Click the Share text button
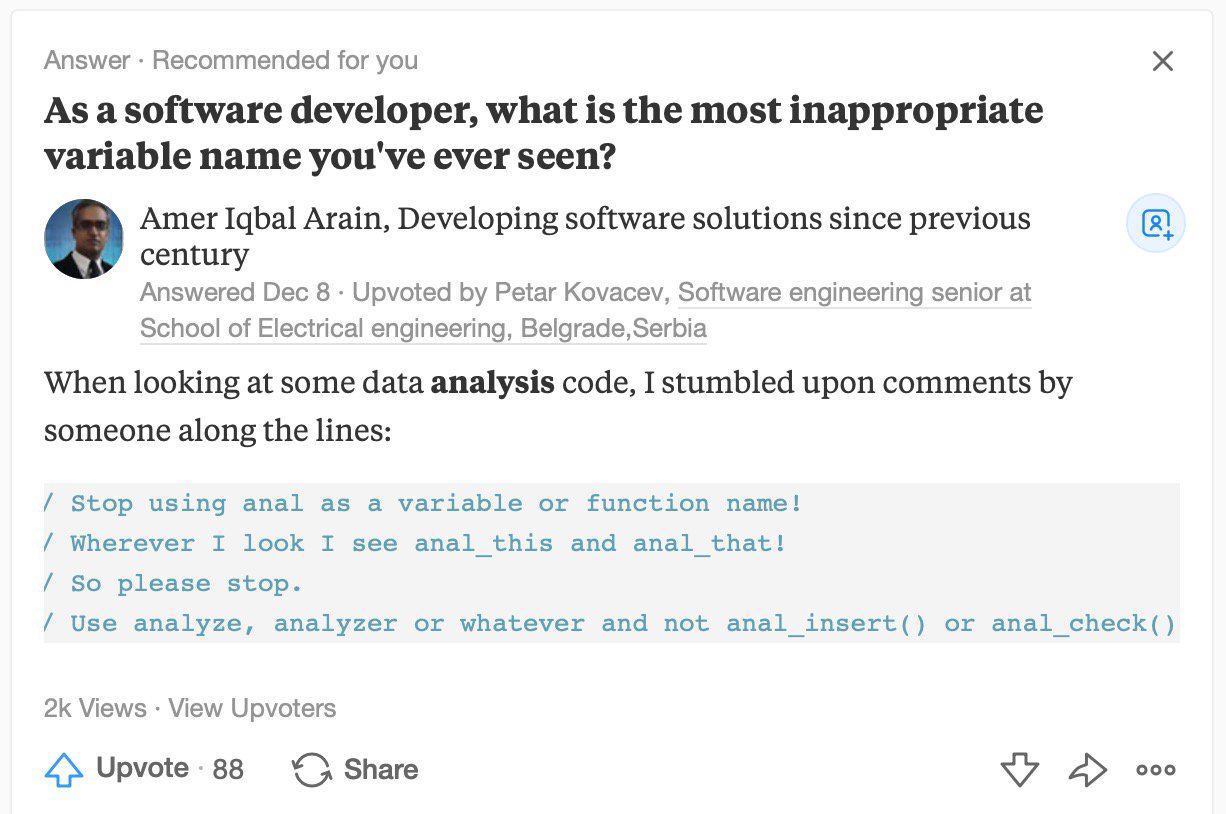 tap(381, 769)
